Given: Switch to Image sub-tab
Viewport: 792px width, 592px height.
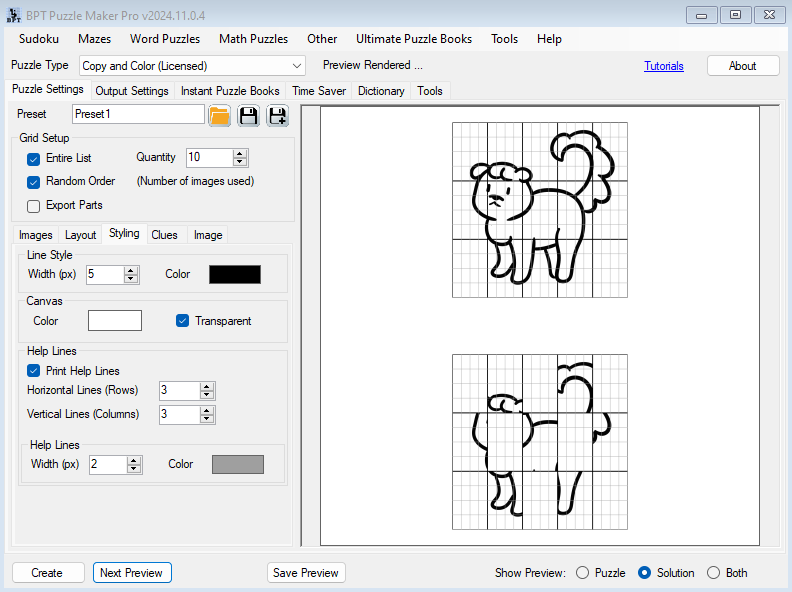Looking at the screenshot, I should tap(208, 235).
